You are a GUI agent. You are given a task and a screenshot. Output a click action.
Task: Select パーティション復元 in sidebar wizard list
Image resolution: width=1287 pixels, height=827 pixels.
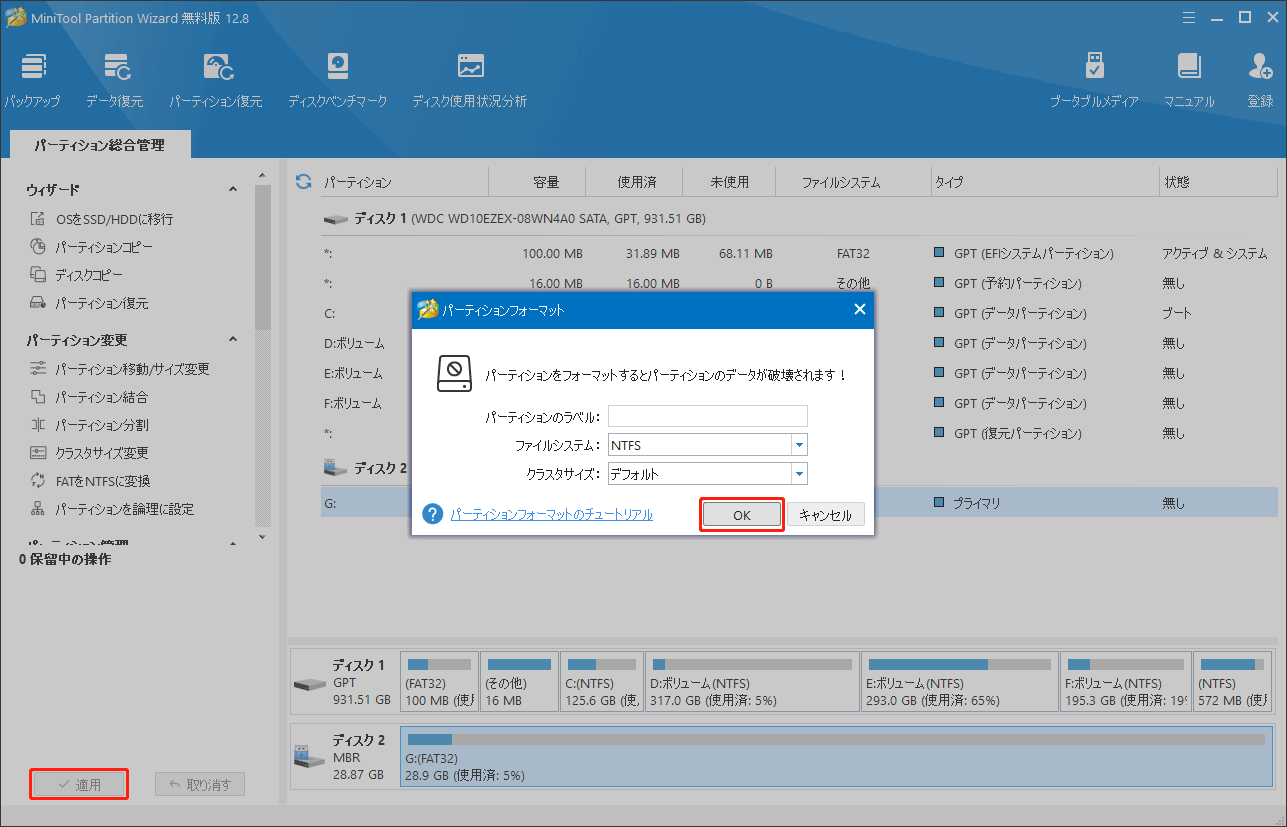click(x=88, y=303)
